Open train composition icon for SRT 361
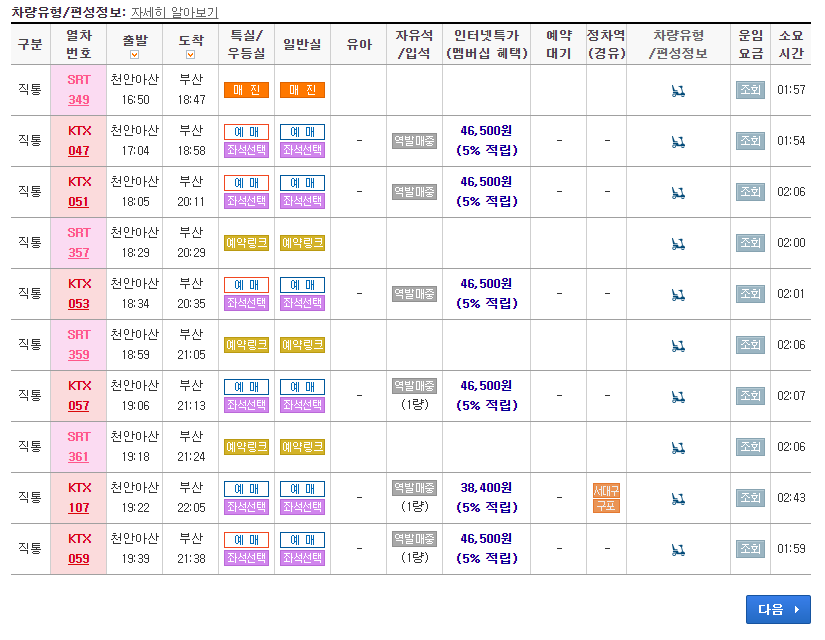Image resolution: width=825 pixels, height=640 pixels. pos(678,448)
